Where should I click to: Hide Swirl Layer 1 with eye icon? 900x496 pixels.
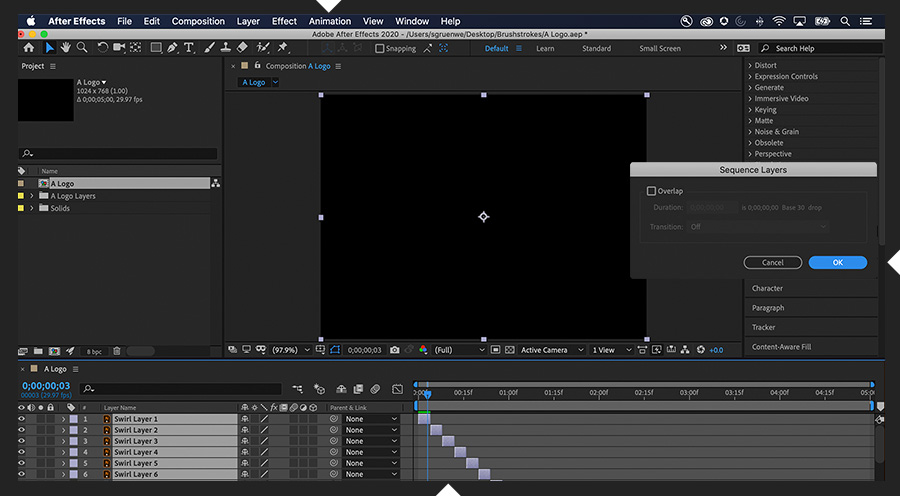21,419
